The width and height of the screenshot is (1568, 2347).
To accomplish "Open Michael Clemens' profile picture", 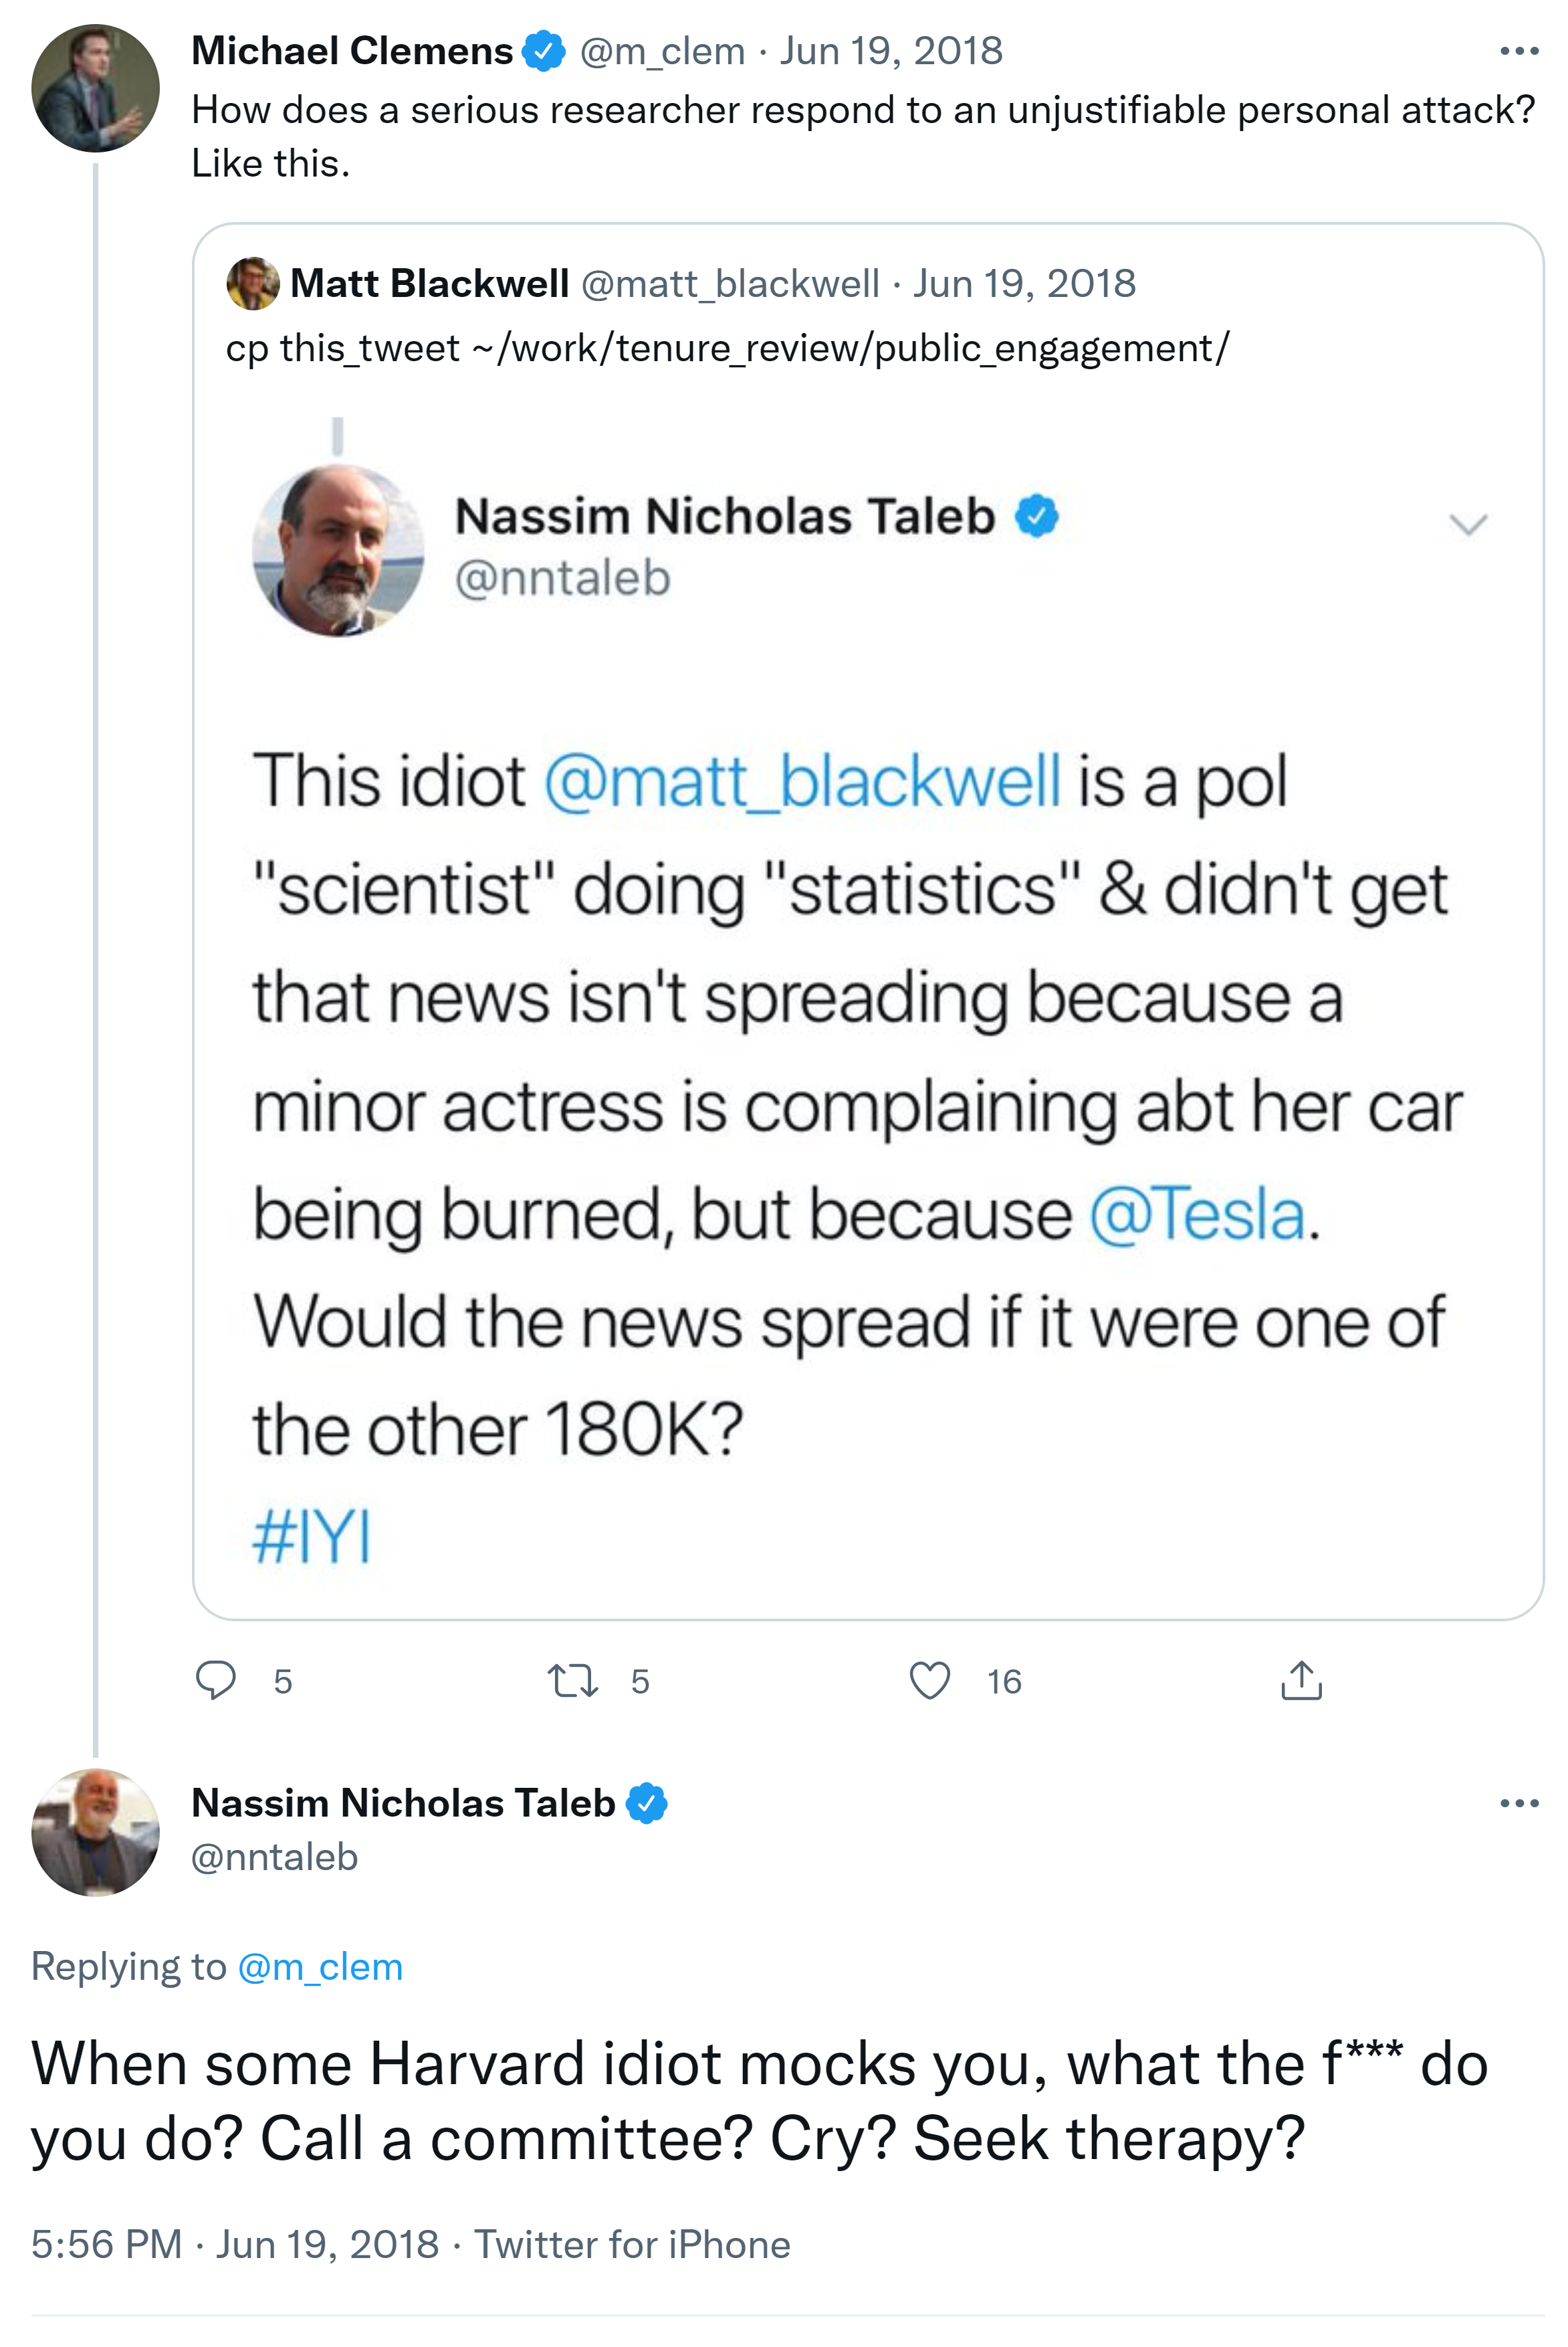I will click(95, 88).
